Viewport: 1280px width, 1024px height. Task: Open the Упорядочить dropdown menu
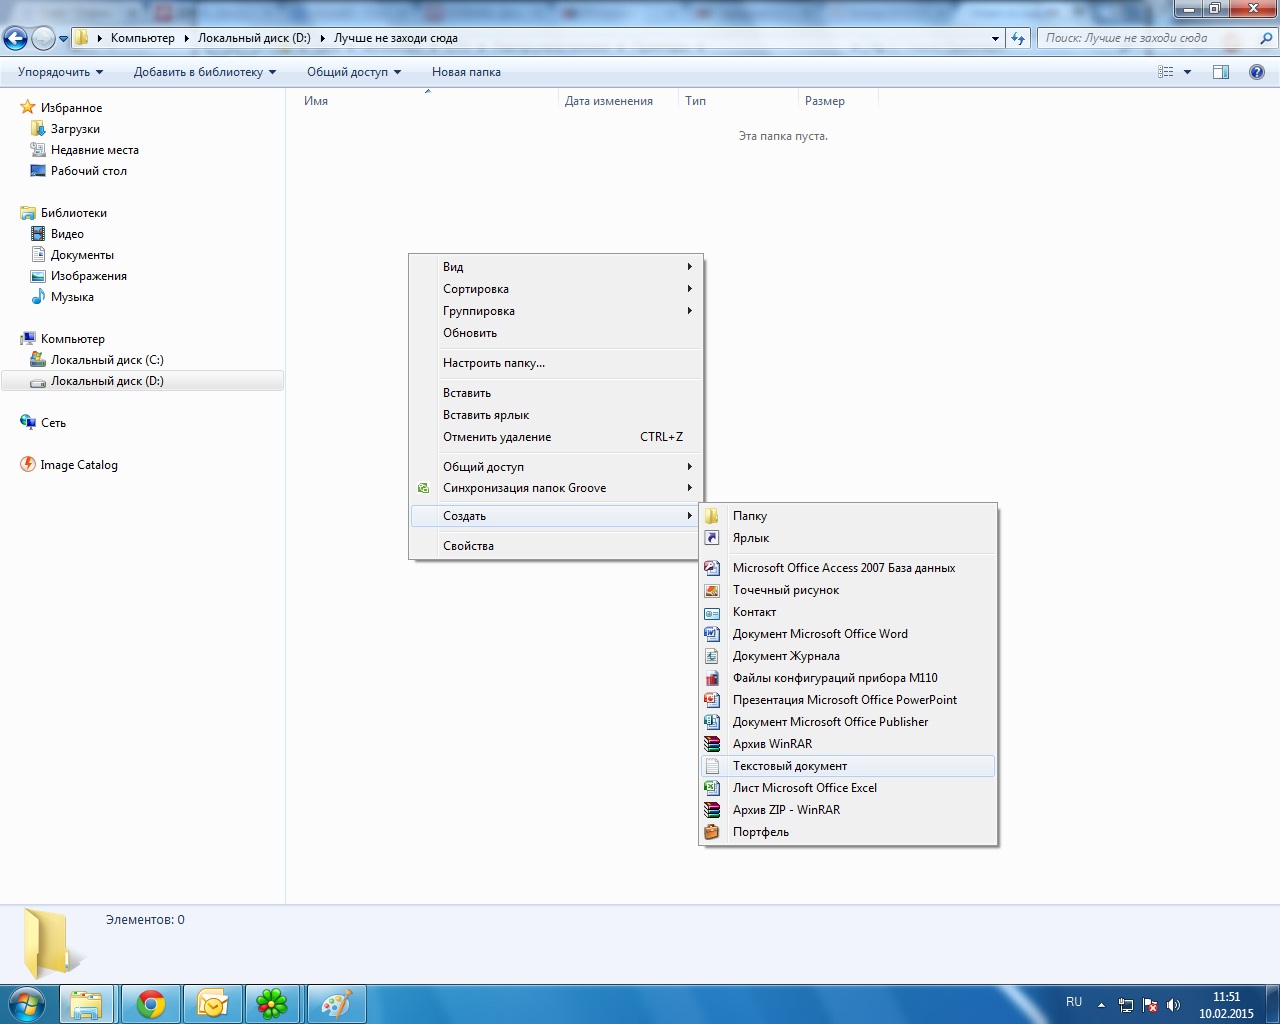[x=60, y=72]
